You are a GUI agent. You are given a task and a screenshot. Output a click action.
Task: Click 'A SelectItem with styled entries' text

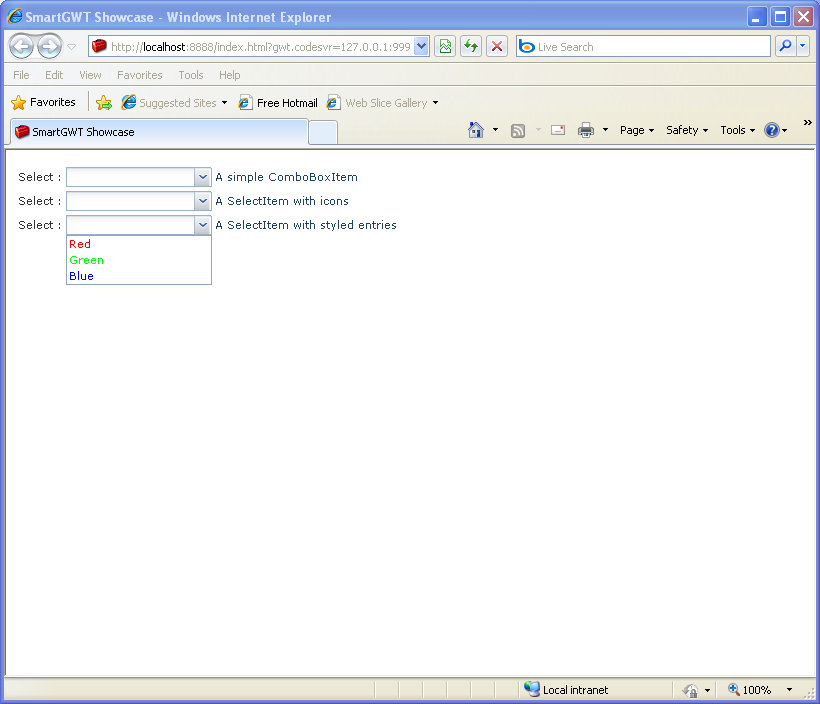pos(306,225)
